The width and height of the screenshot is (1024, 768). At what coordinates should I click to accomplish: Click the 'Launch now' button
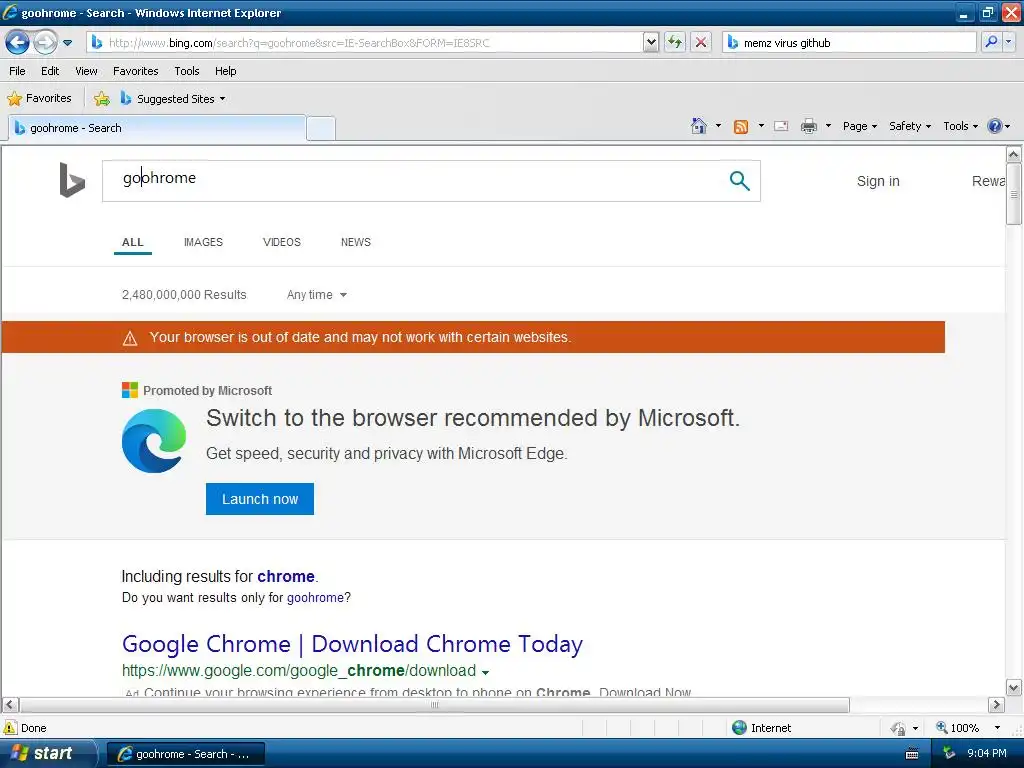pyautogui.click(x=260, y=499)
